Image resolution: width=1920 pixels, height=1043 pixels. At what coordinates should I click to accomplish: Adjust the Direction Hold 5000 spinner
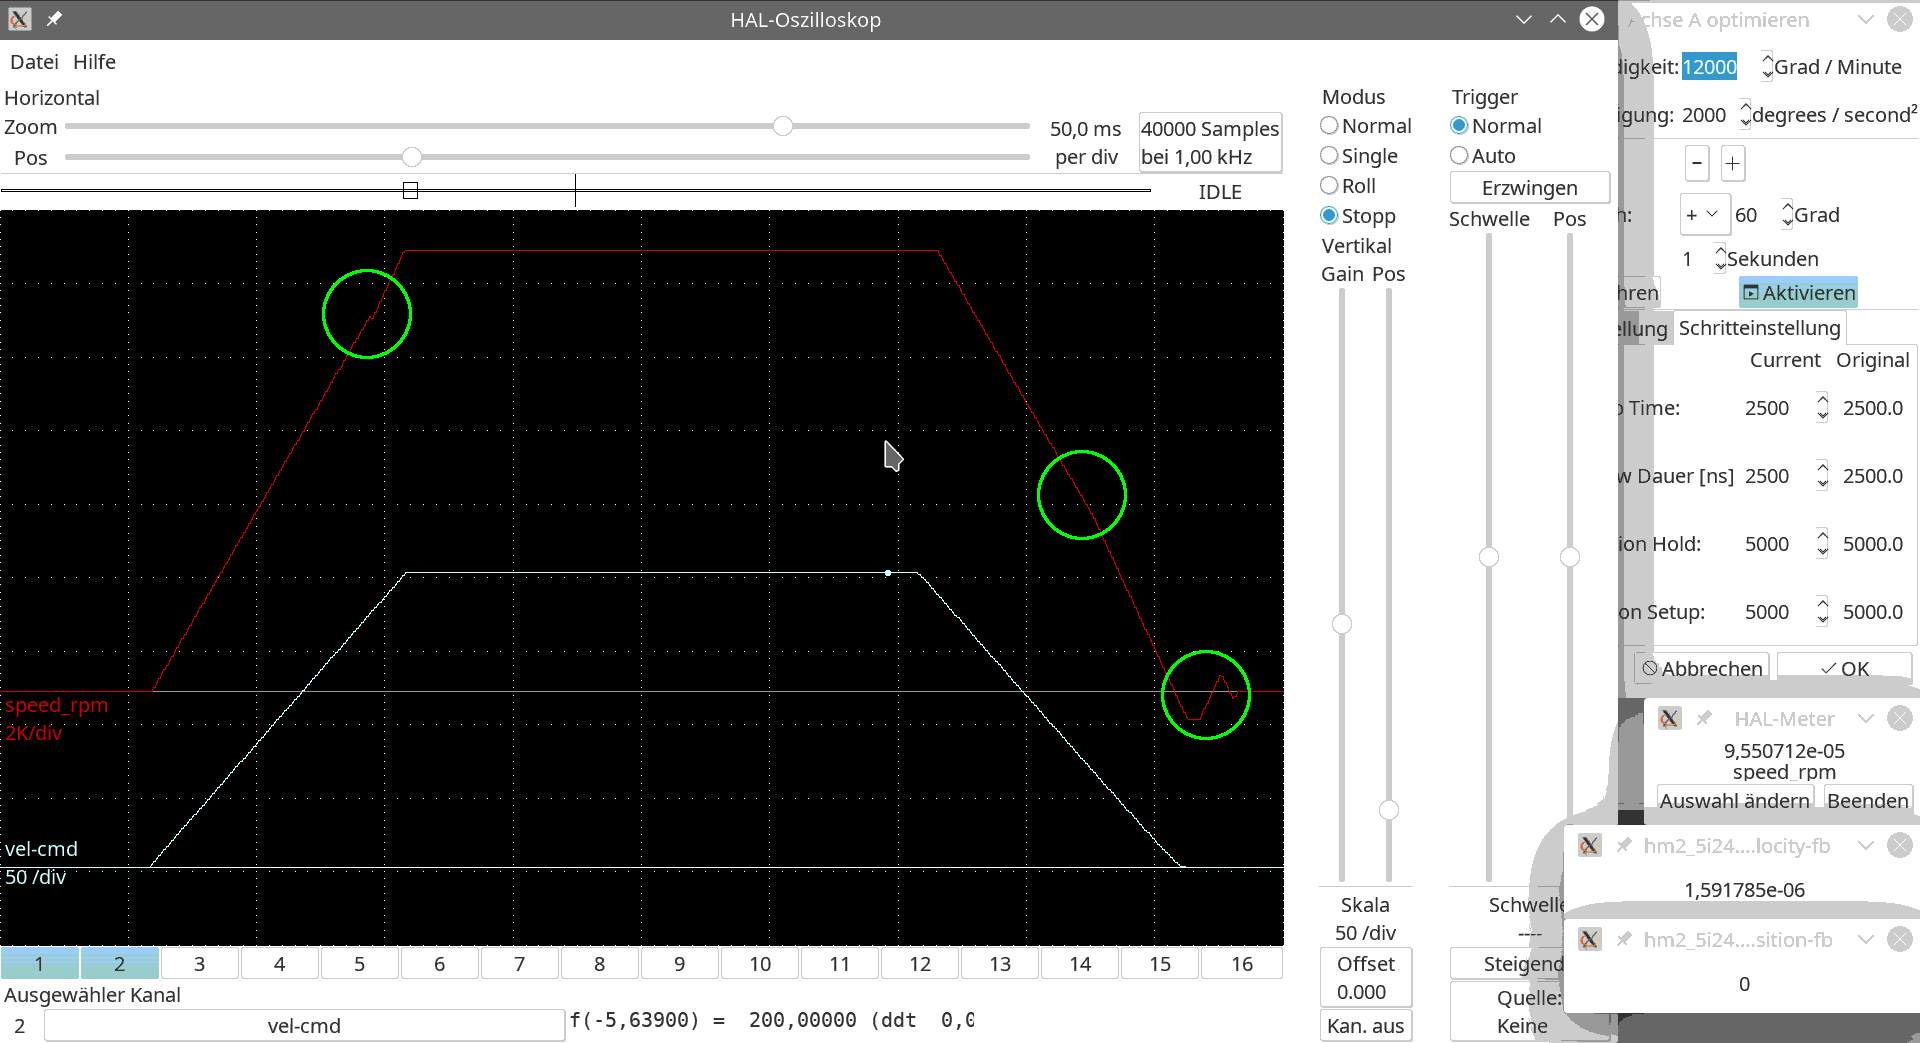coord(1822,544)
